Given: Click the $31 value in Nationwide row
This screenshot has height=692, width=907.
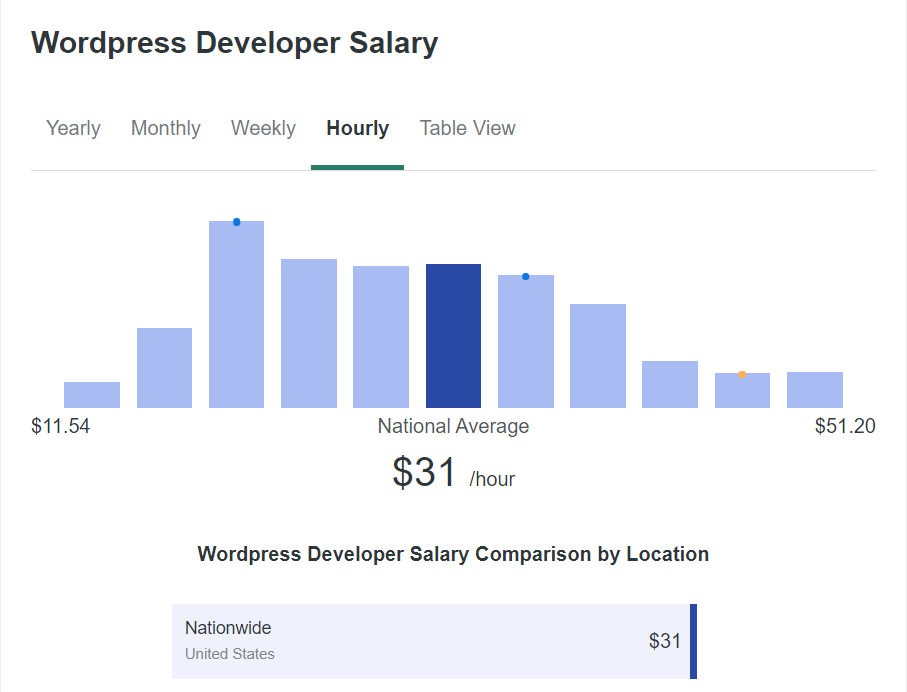Looking at the screenshot, I should [664, 641].
